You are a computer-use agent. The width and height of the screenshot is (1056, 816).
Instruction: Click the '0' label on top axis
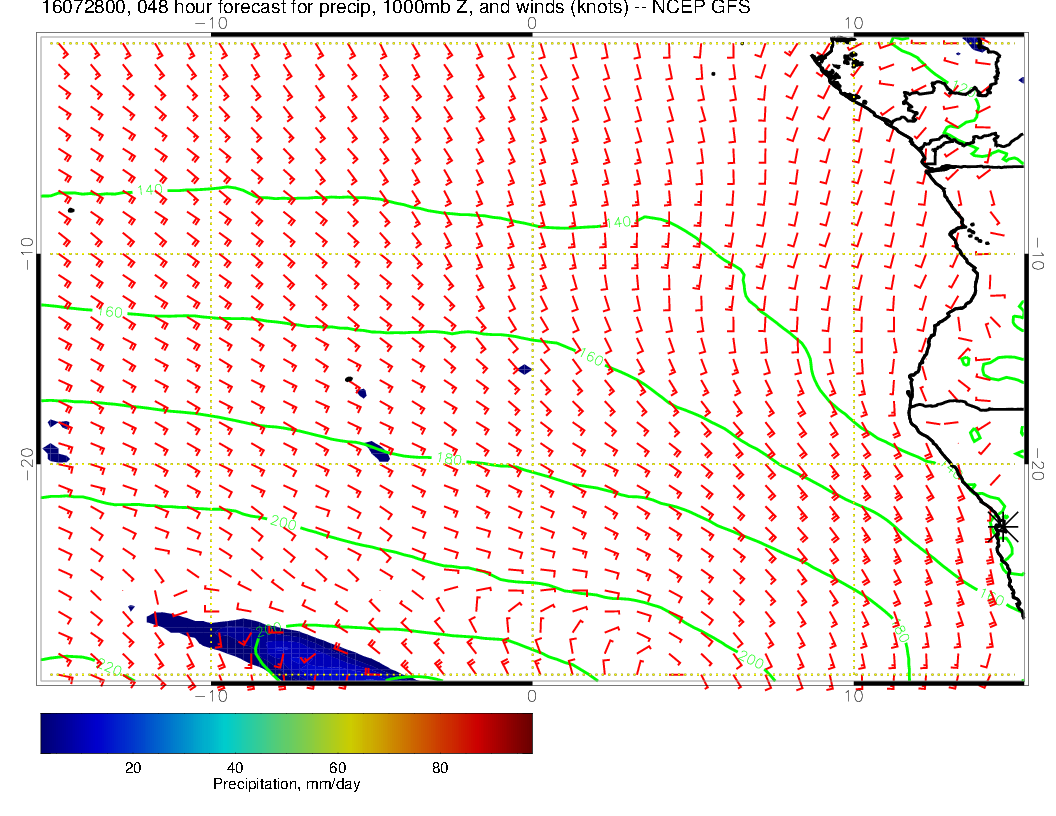pos(532,23)
